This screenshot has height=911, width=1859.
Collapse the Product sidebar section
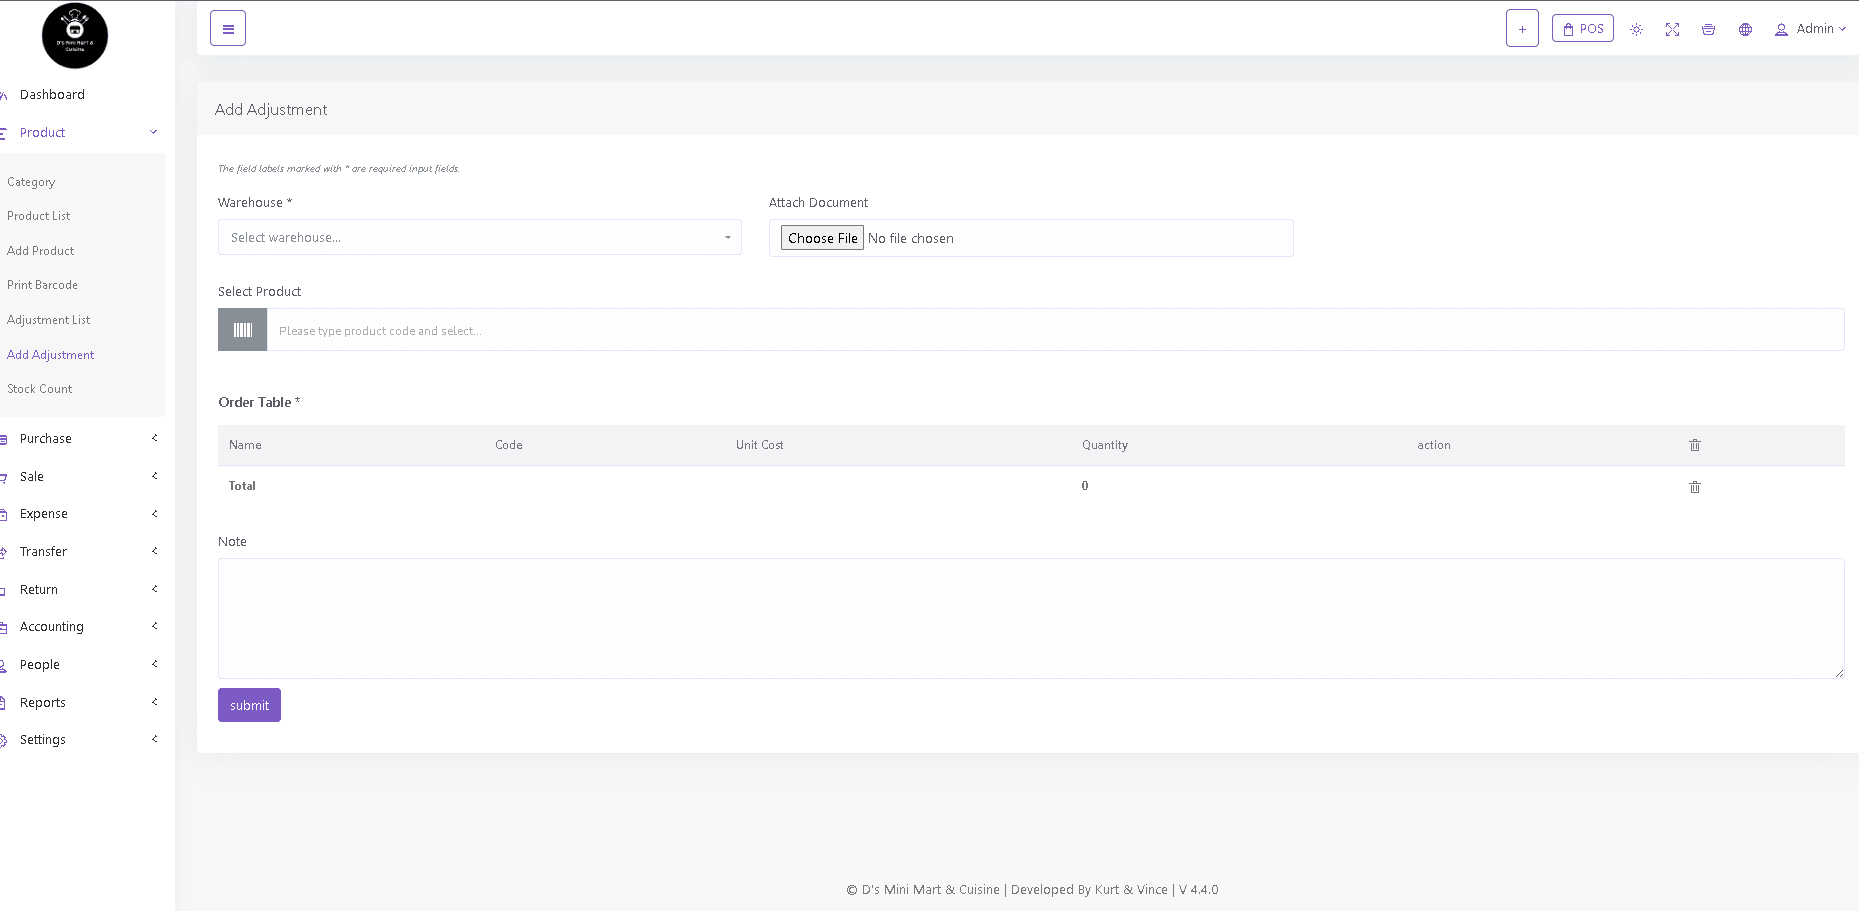click(83, 132)
